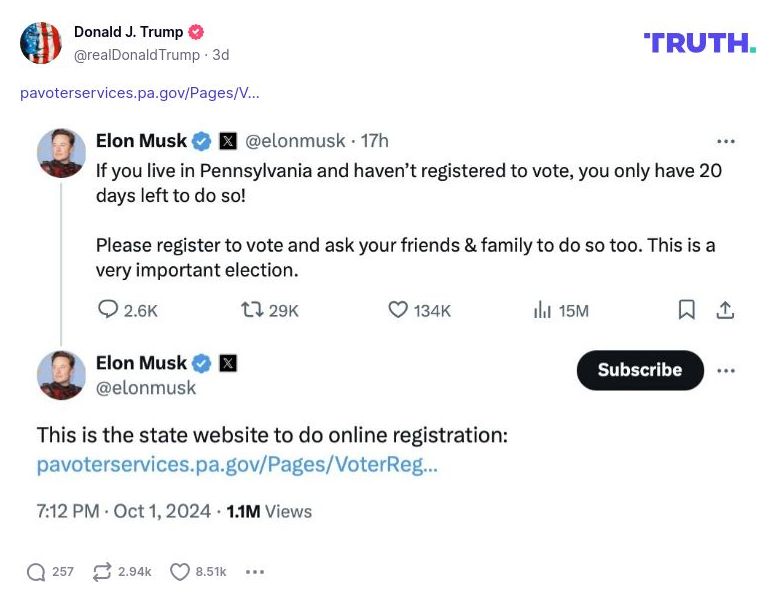Click the black Subscribe button
The height and width of the screenshot is (602, 777).
[x=640, y=370]
